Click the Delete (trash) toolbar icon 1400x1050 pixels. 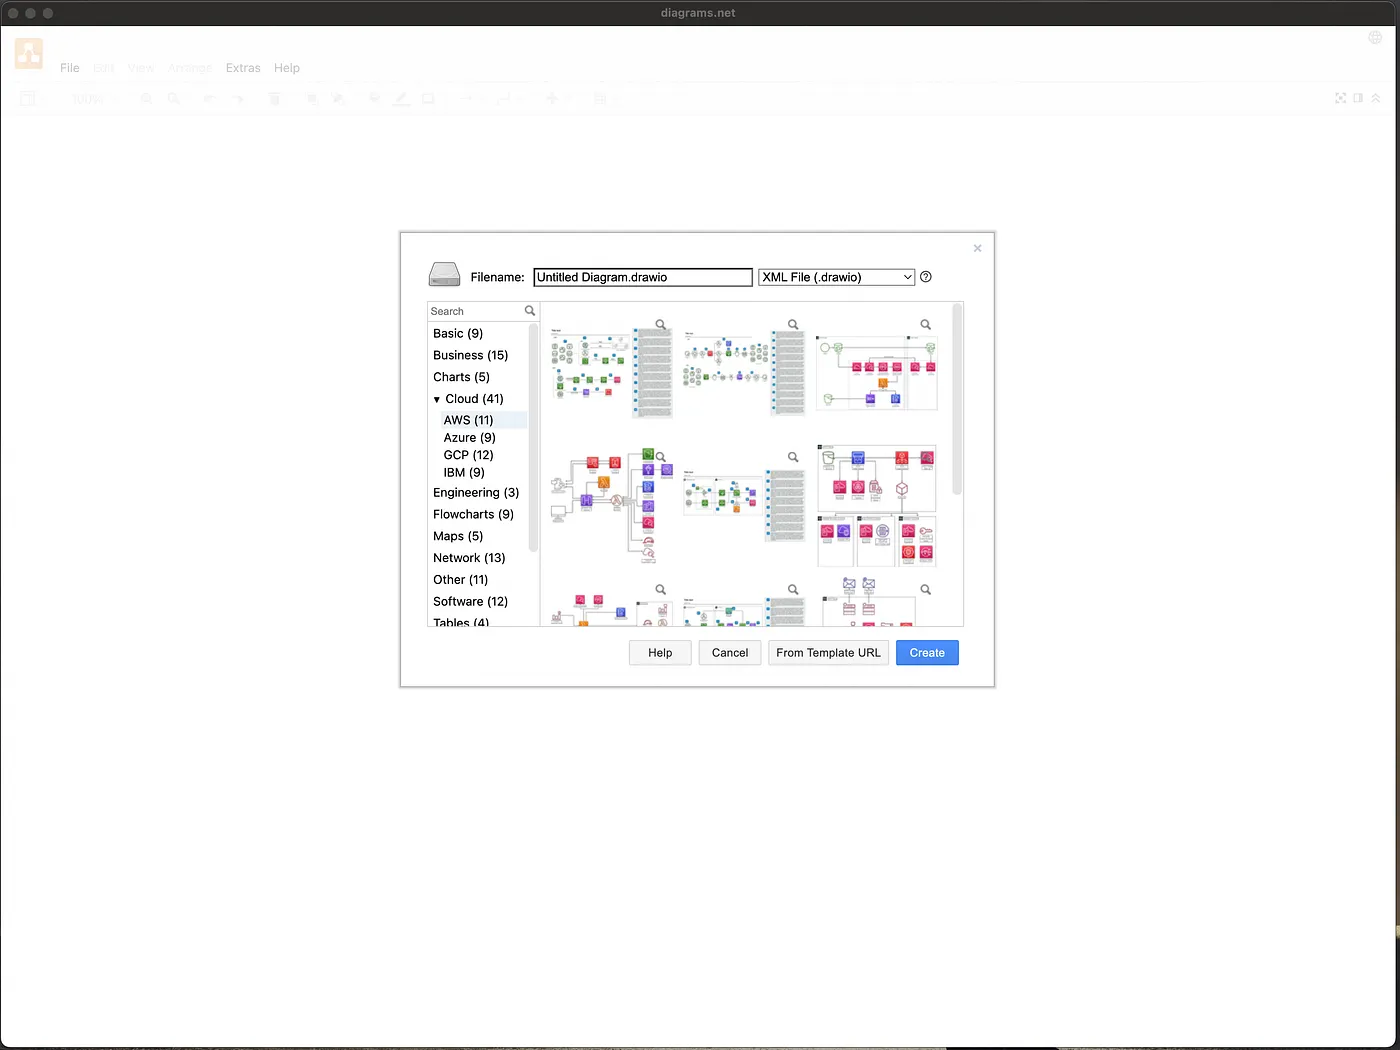click(x=275, y=98)
